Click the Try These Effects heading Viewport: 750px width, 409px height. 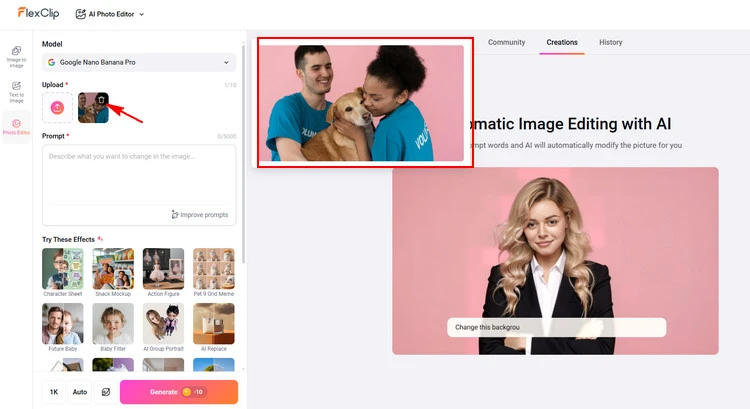[x=68, y=239]
